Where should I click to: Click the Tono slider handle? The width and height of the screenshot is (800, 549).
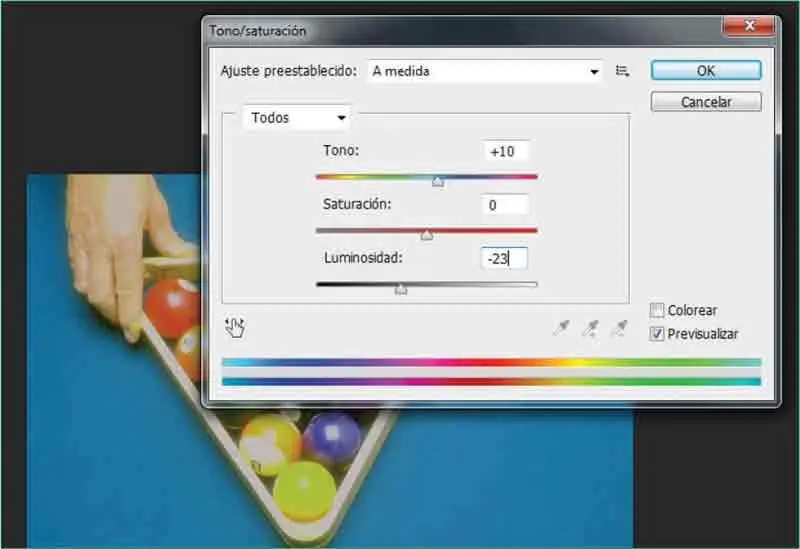437,182
